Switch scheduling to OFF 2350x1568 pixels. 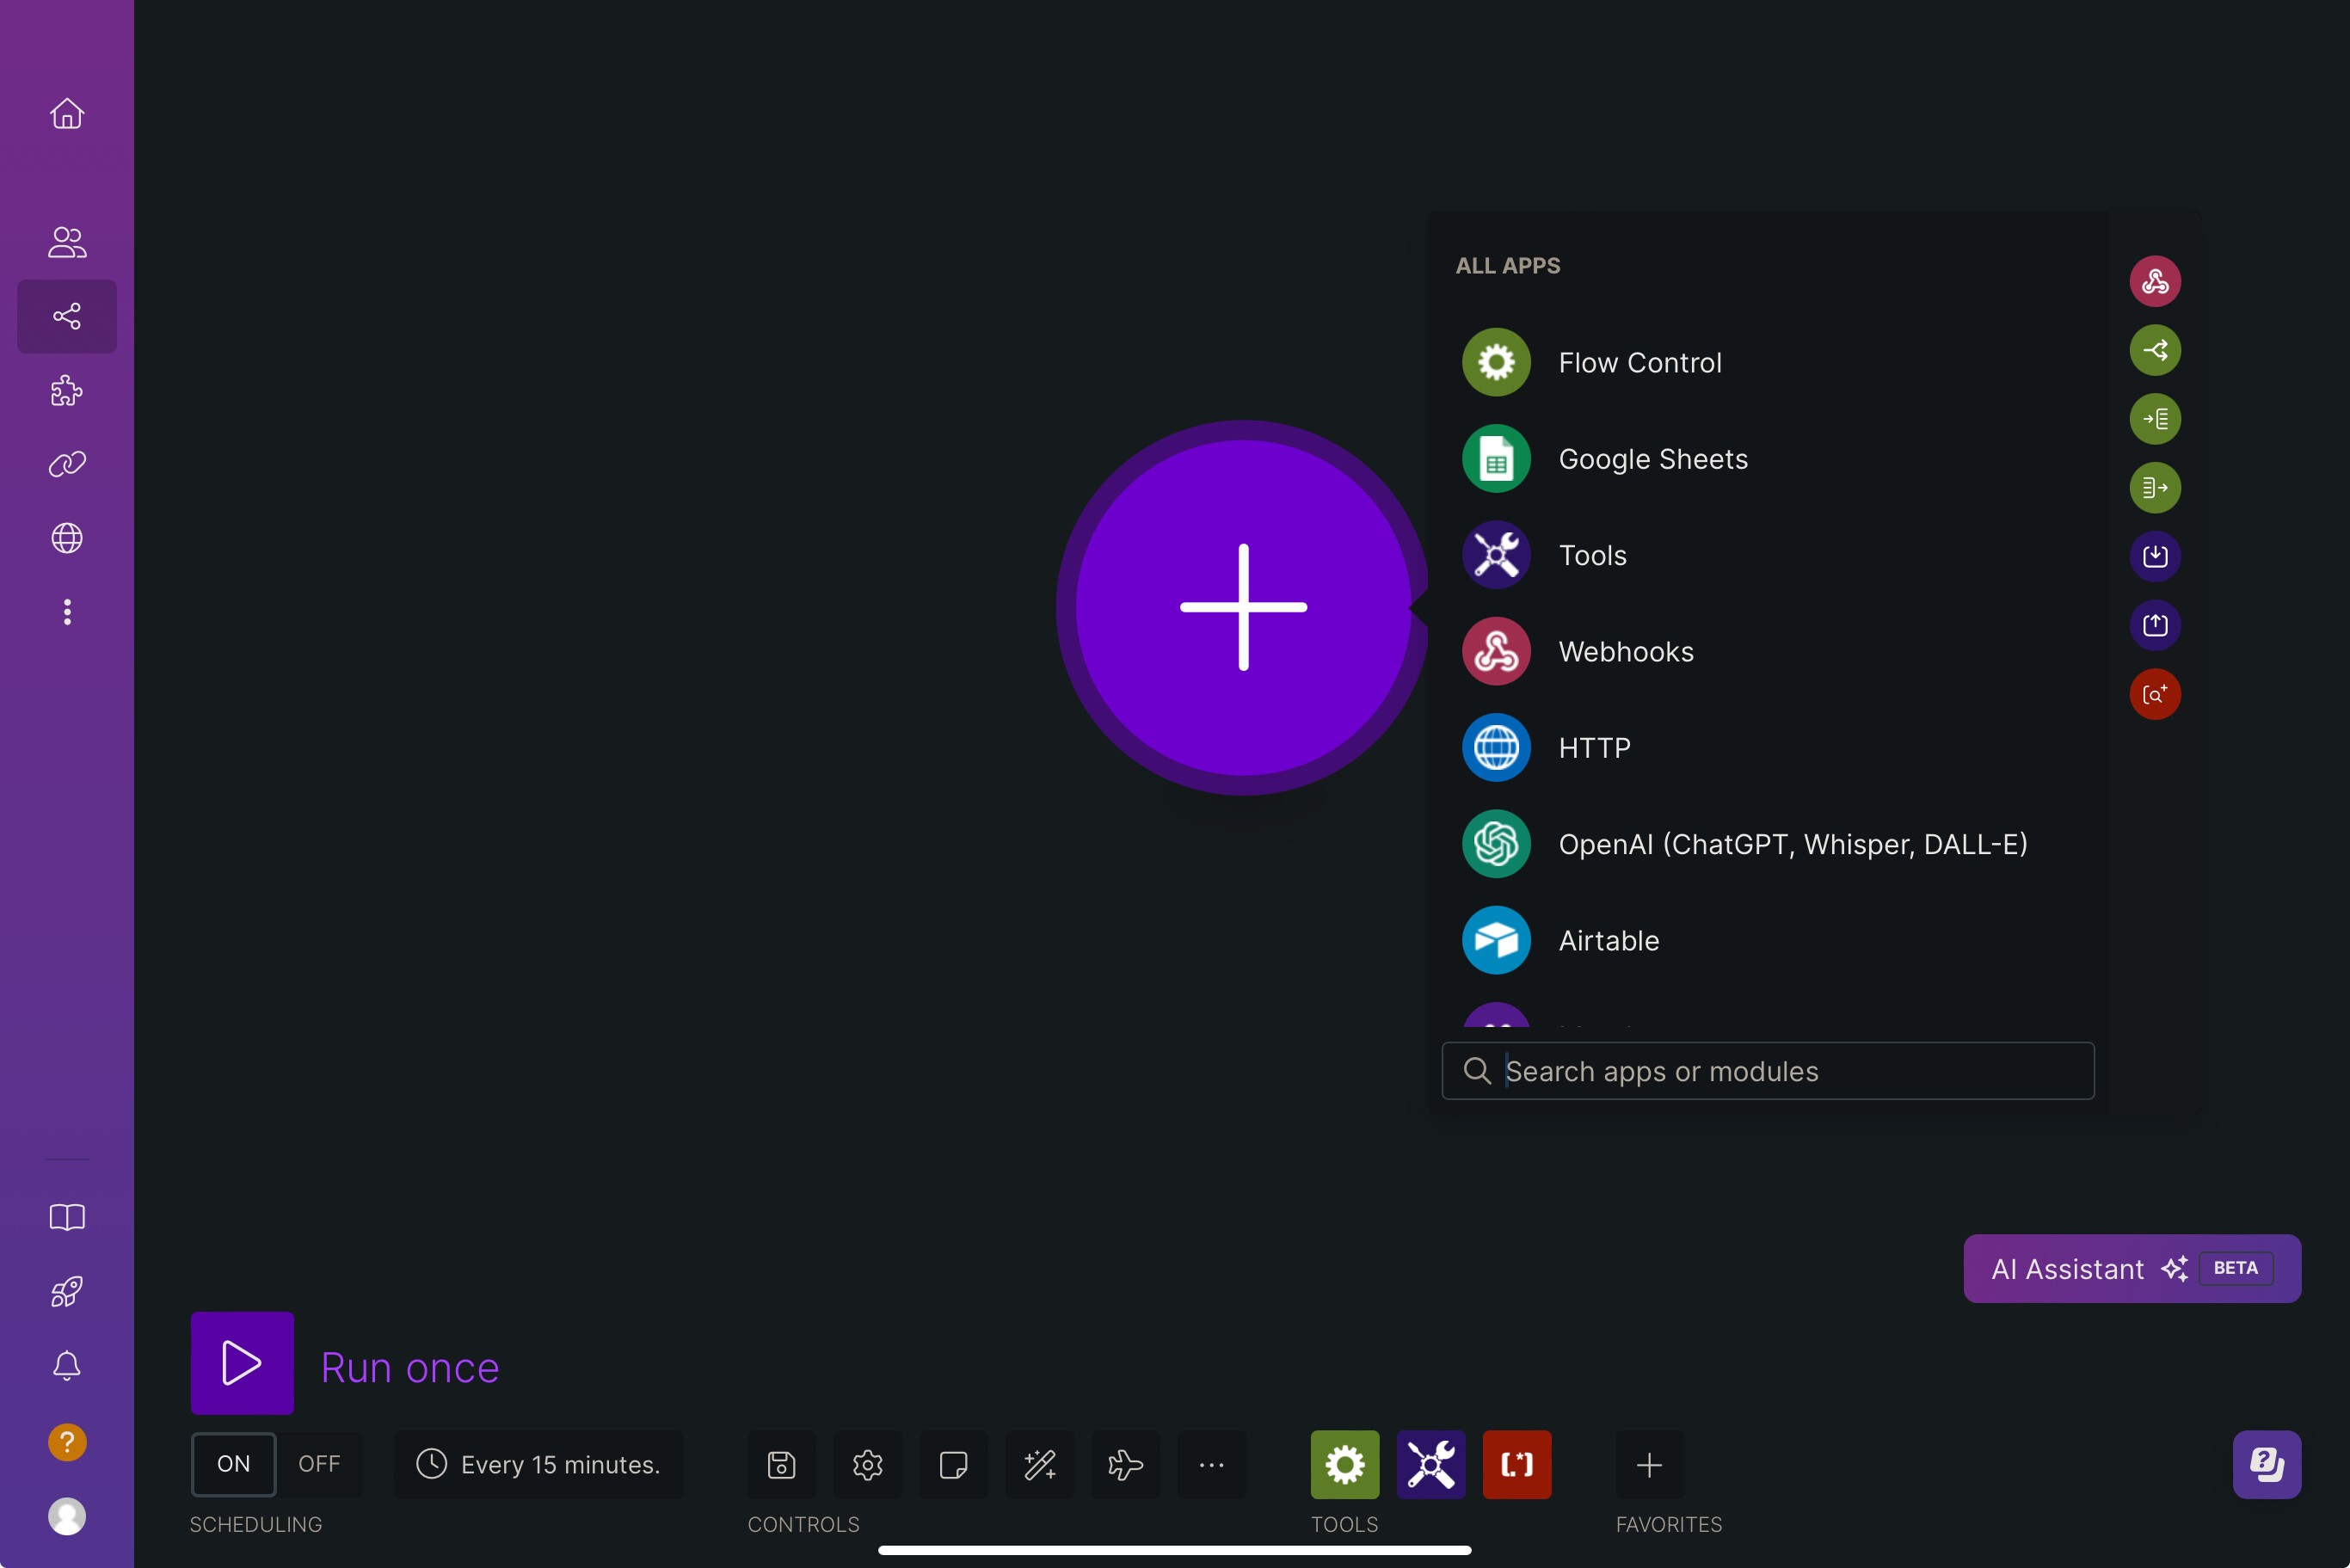point(319,1464)
